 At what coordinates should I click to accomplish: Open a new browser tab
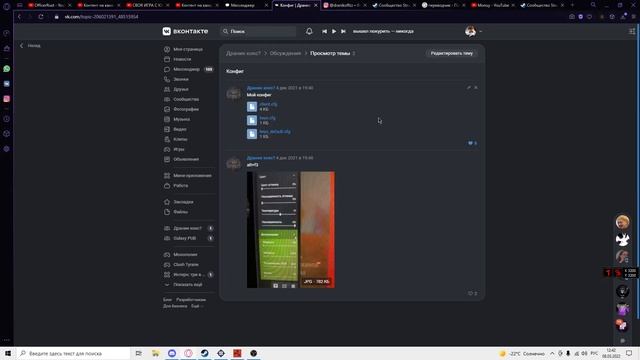(x=572, y=5)
